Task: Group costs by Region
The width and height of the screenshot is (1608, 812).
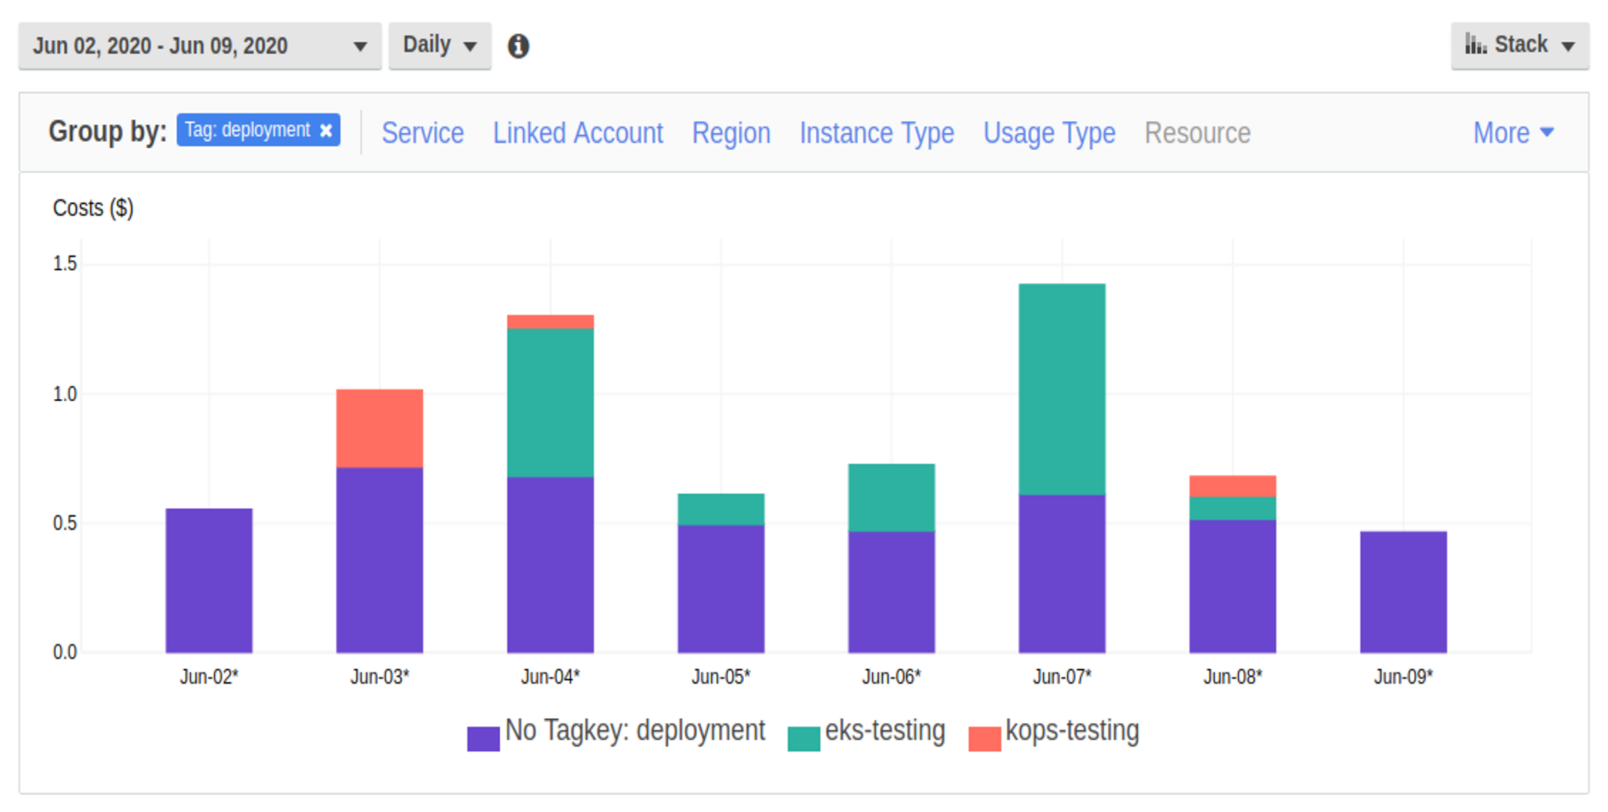Action: [731, 133]
